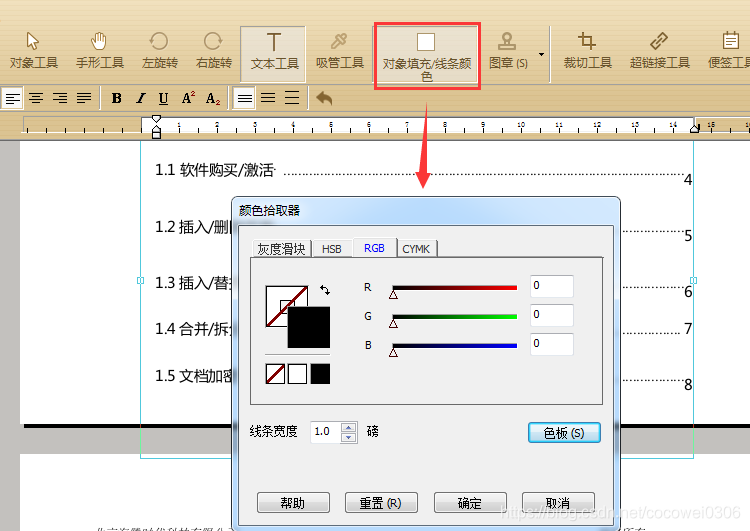The width and height of the screenshot is (750, 531).
Task: Click the left text box handle
Action: pos(140,280)
